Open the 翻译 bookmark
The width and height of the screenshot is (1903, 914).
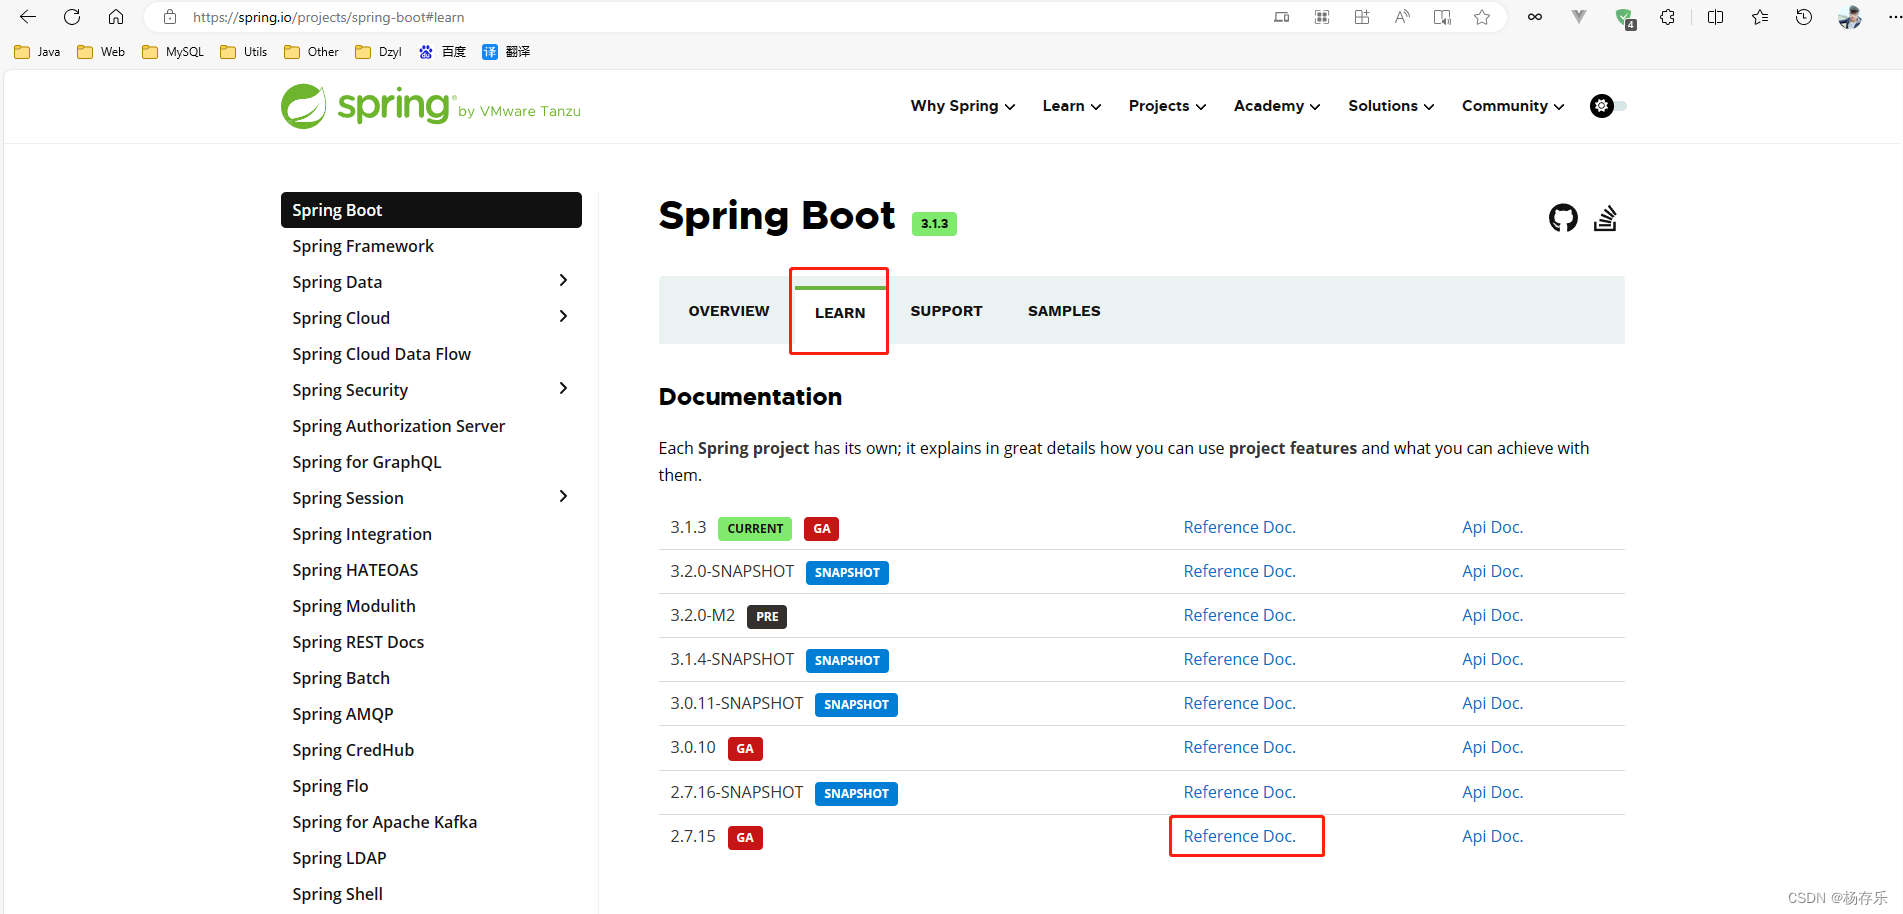(x=506, y=52)
